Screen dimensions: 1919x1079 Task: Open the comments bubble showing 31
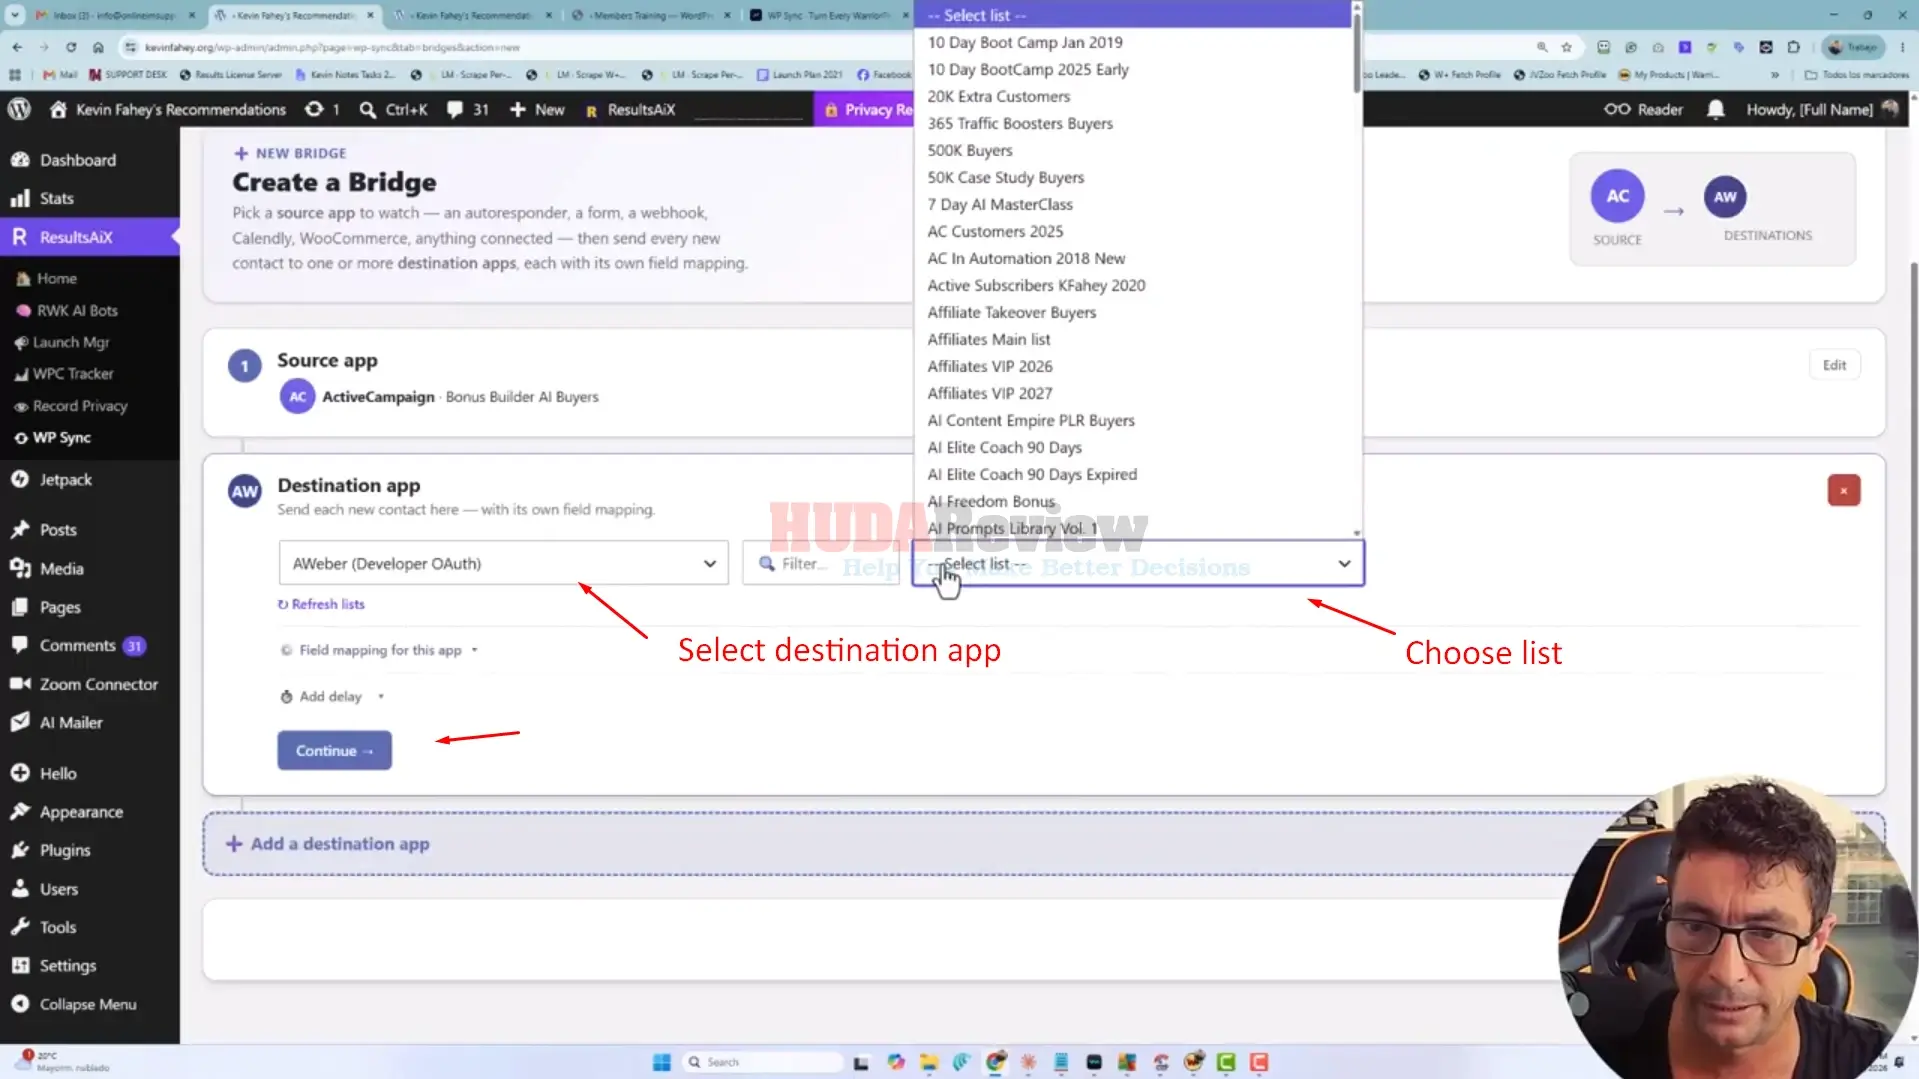[467, 109]
